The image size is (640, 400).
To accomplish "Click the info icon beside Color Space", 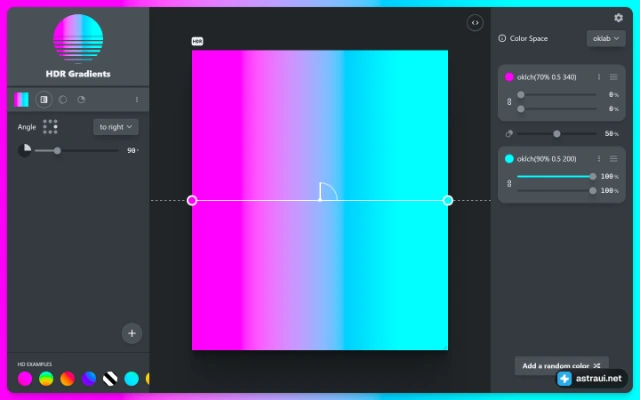I will point(502,38).
